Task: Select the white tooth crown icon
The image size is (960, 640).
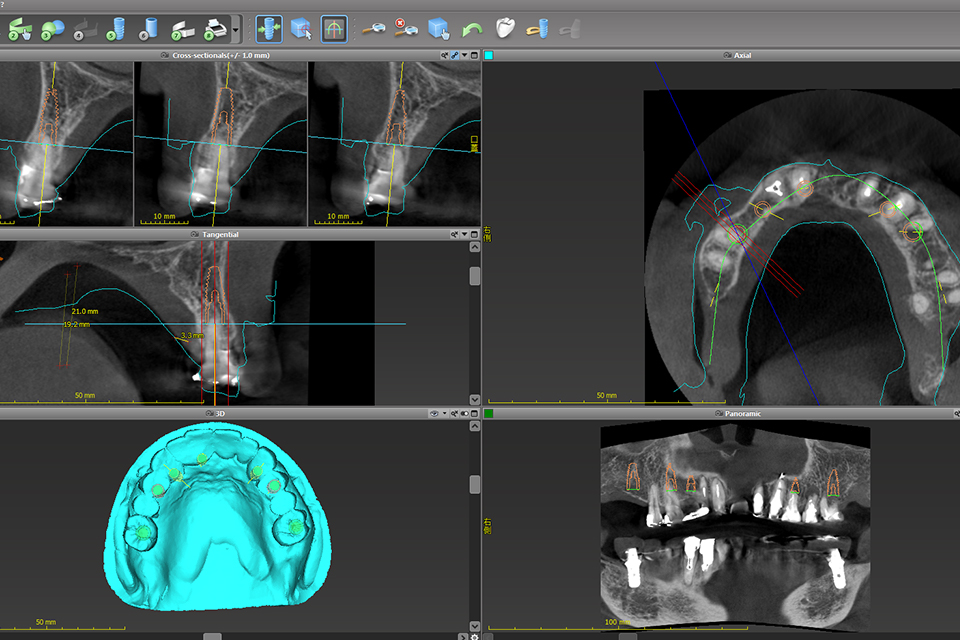Action: (x=506, y=28)
